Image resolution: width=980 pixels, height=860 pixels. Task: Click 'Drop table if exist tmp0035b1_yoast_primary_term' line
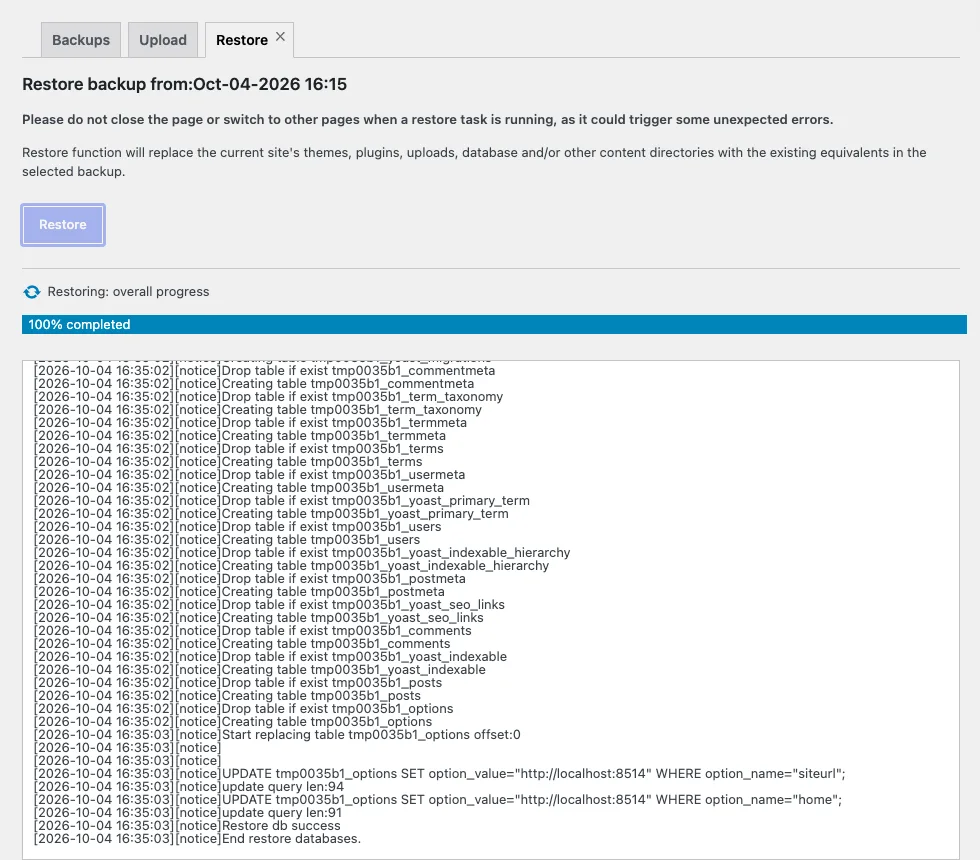tap(282, 501)
